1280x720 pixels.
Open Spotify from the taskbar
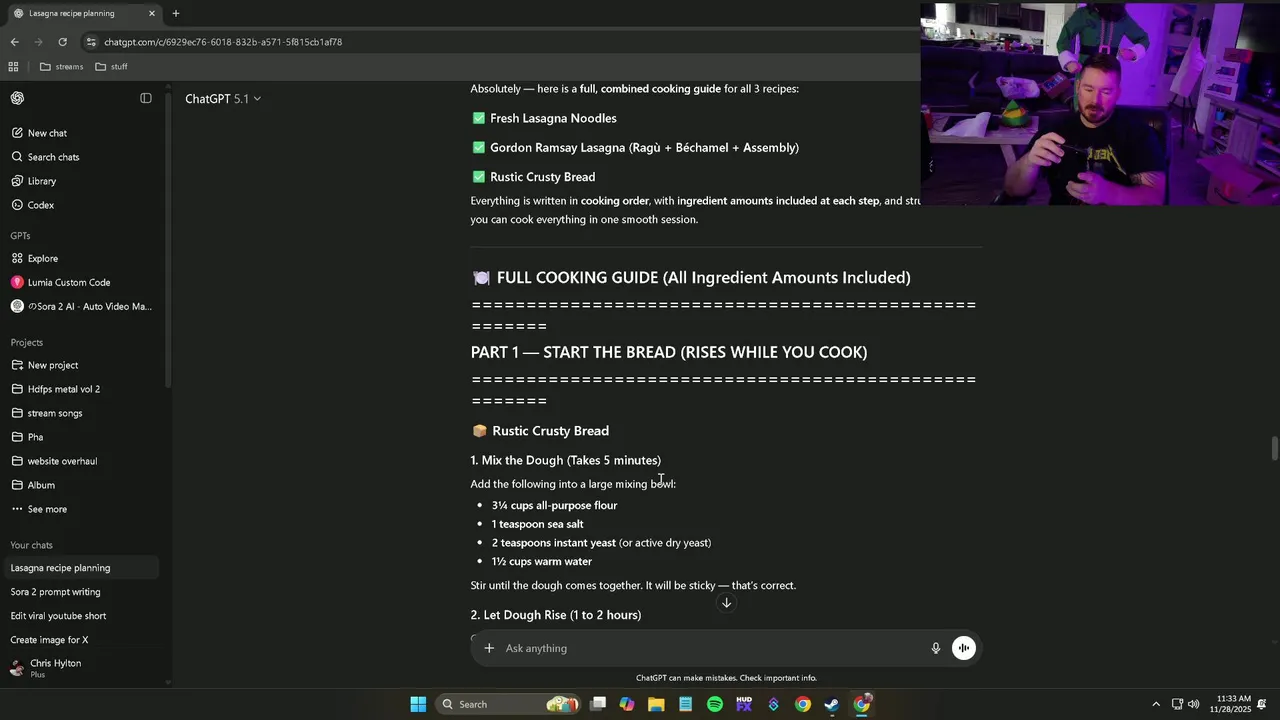715,704
